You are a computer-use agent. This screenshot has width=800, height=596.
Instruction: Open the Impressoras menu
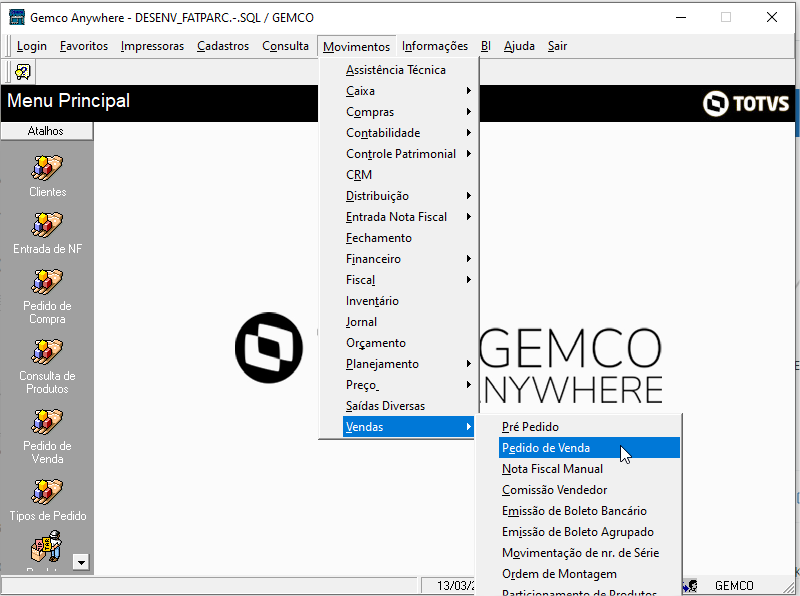point(152,46)
